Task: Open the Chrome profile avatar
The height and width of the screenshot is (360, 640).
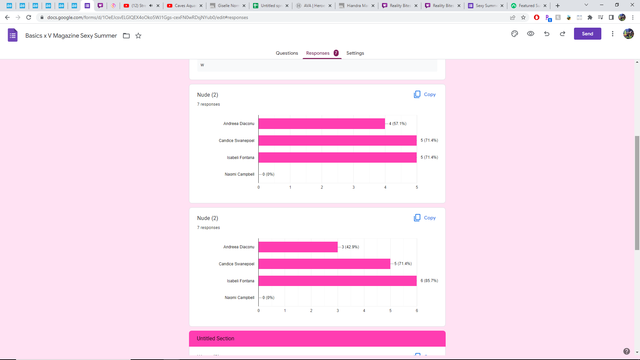Action: click(622, 18)
